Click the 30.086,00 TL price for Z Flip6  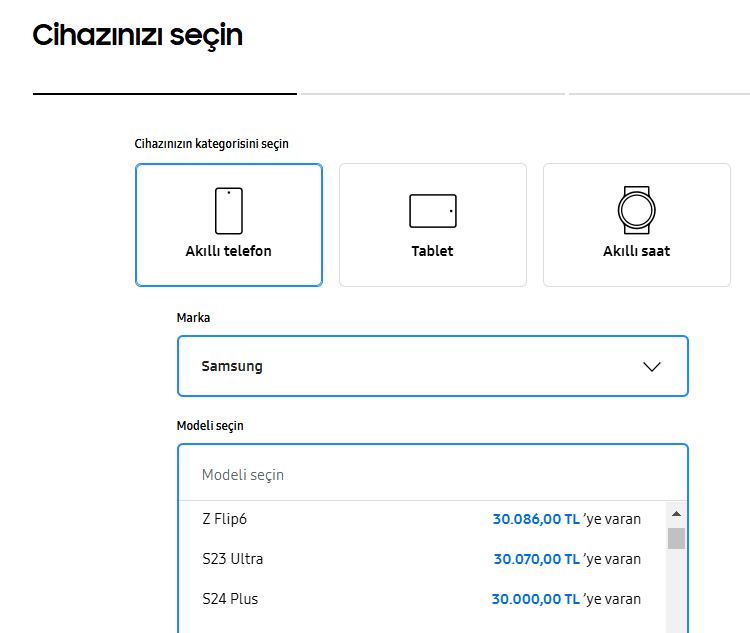click(x=536, y=519)
